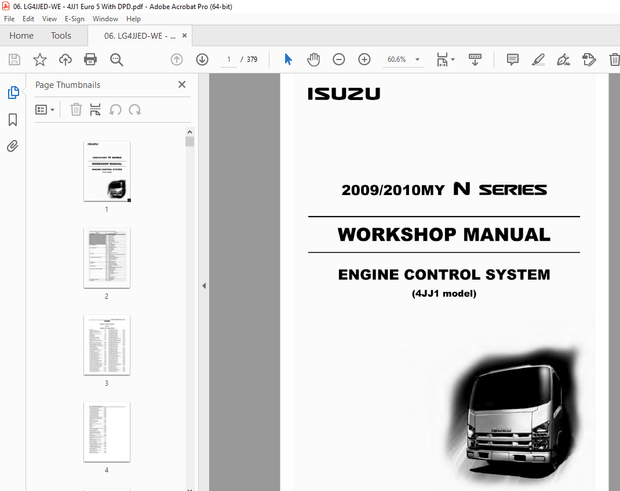
Task: Close the Page Thumbnails panel
Action: [182, 85]
